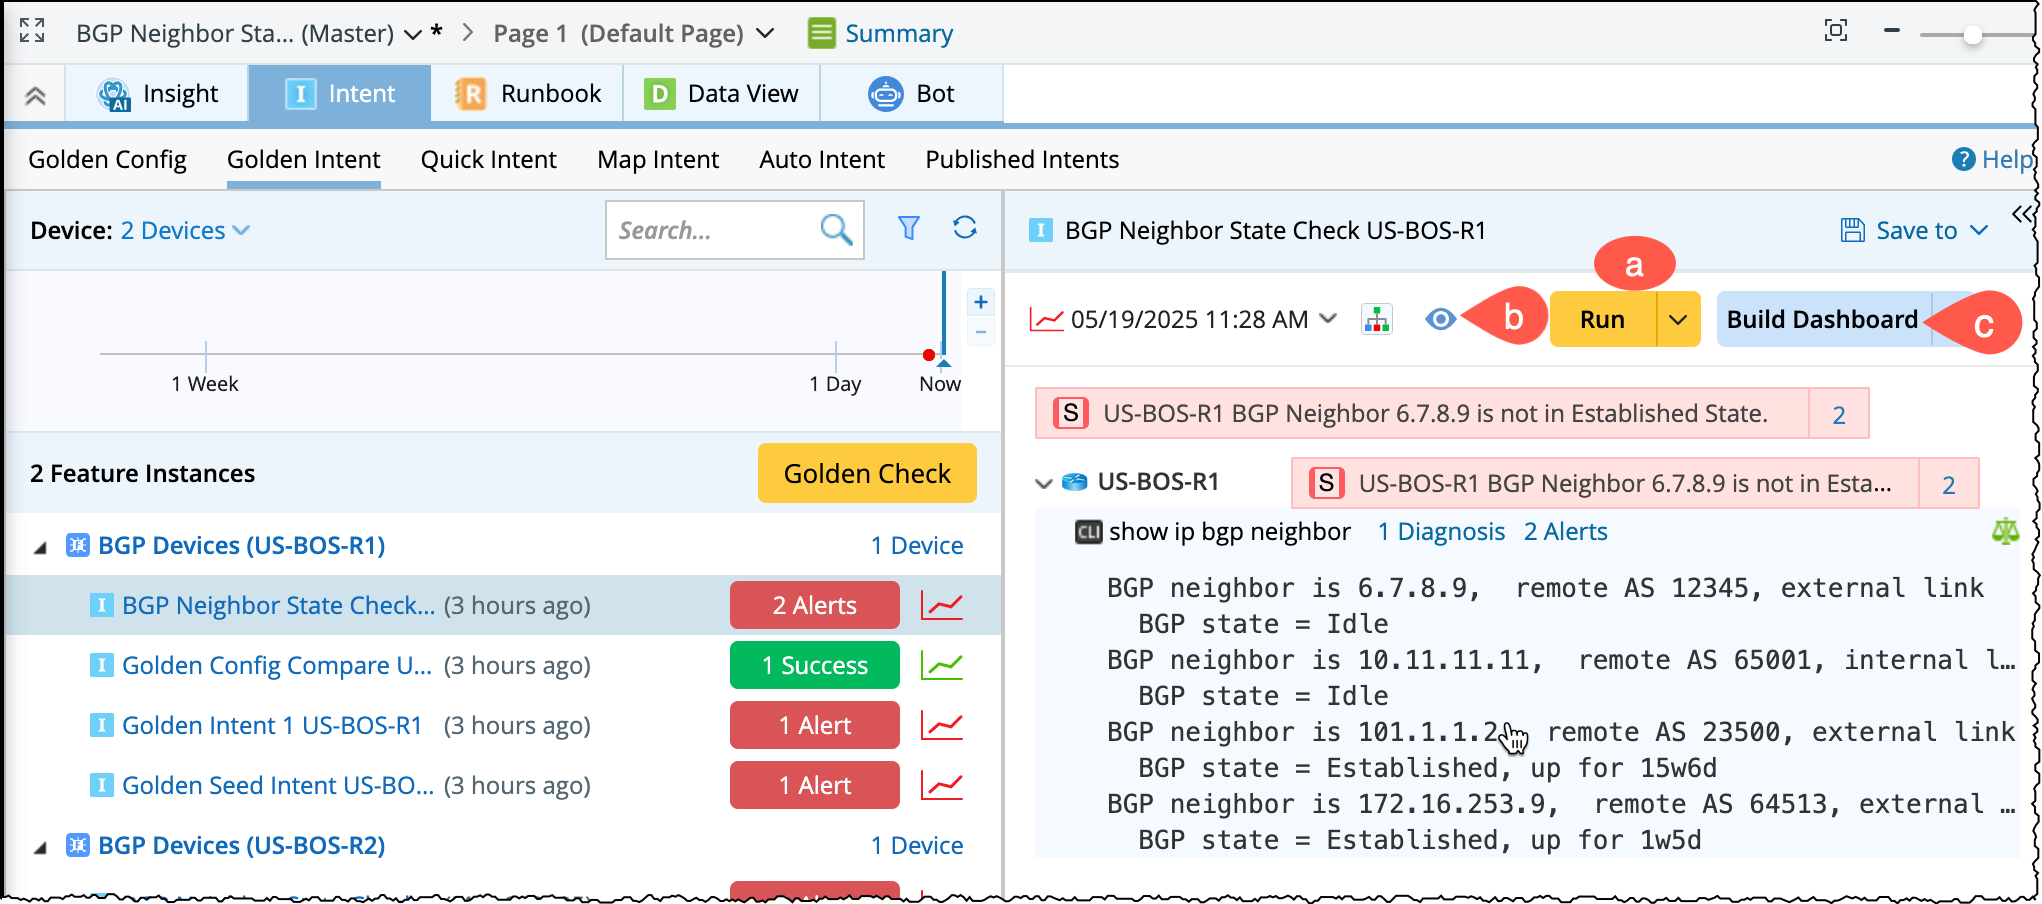Open the 1 Diagnosis link

click(x=1440, y=532)
